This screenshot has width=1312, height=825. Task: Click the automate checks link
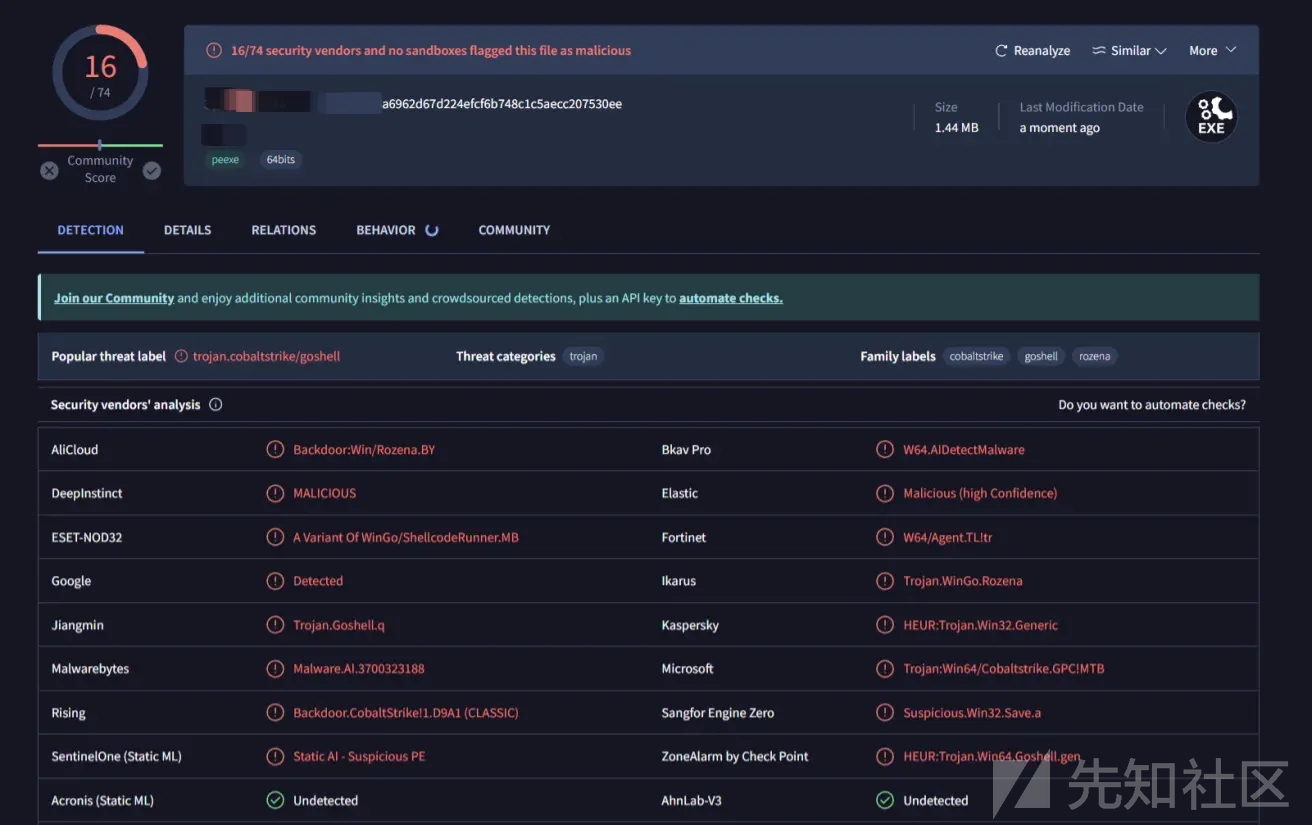tap(731, 298)
